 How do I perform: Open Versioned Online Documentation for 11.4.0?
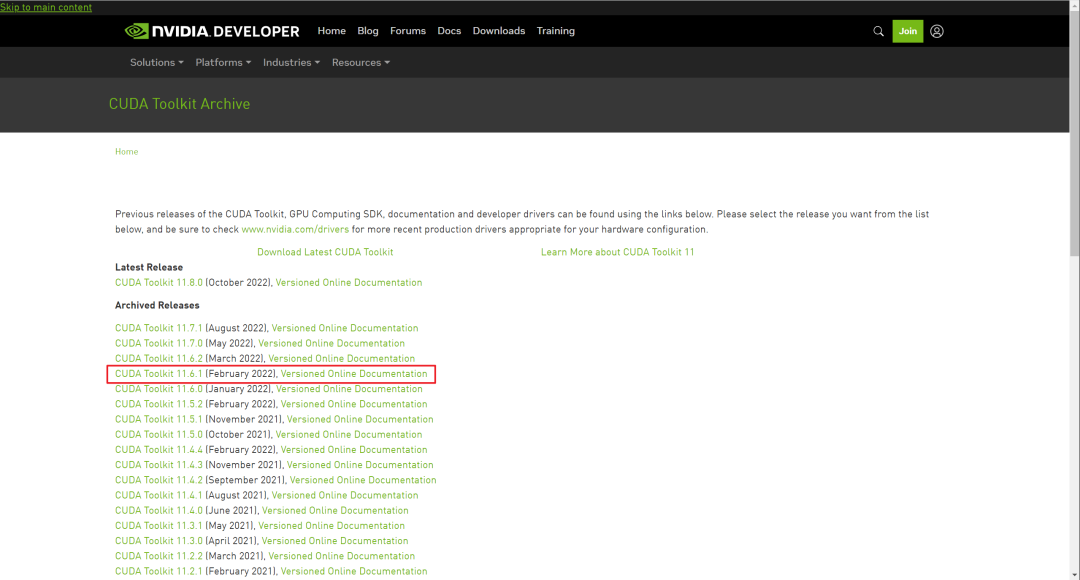pyautogui.click(x=335, y=510)
